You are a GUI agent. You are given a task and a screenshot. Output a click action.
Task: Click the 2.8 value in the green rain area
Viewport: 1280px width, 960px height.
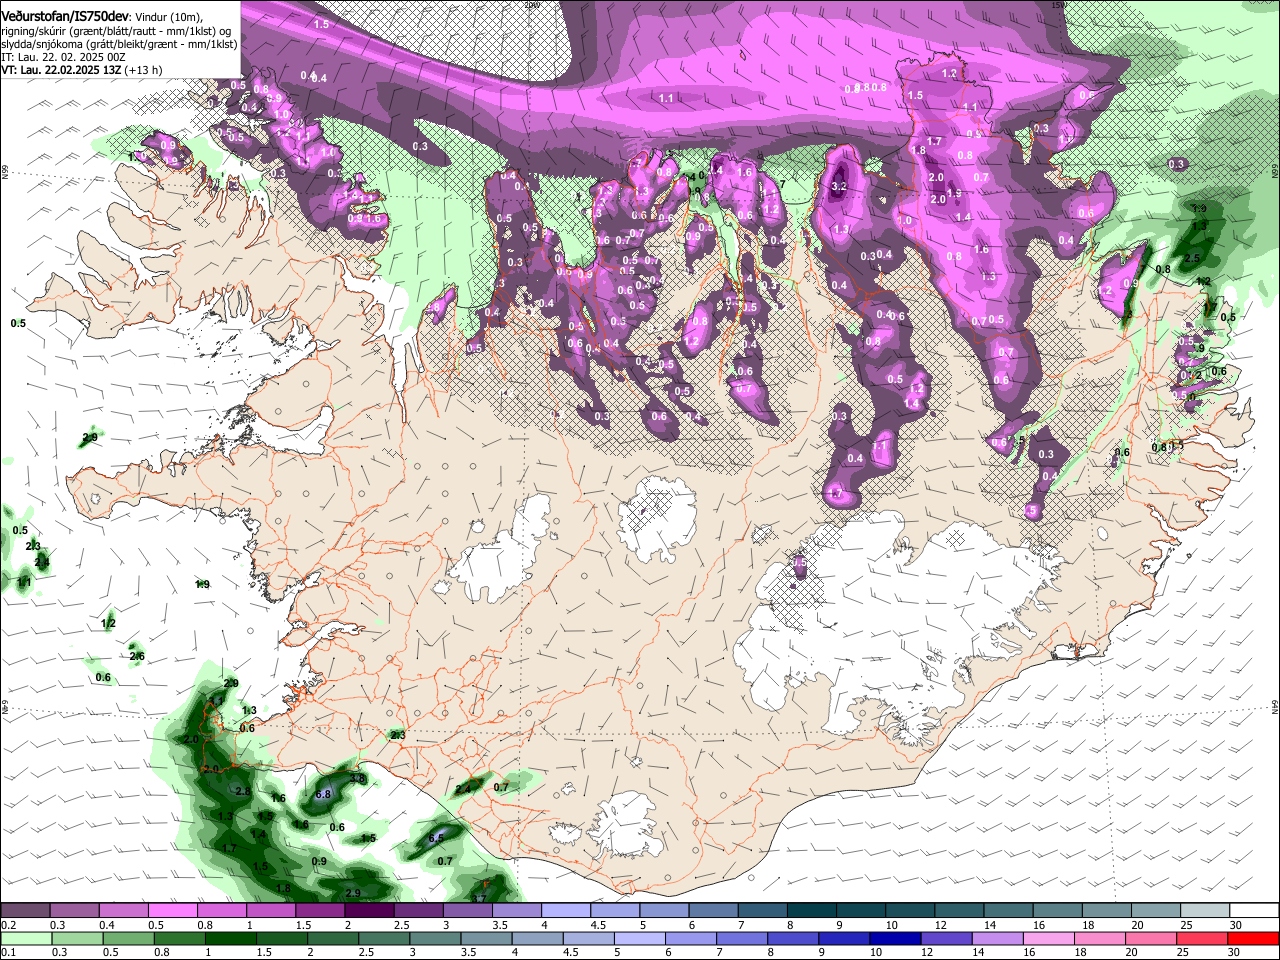click(242, 791)
